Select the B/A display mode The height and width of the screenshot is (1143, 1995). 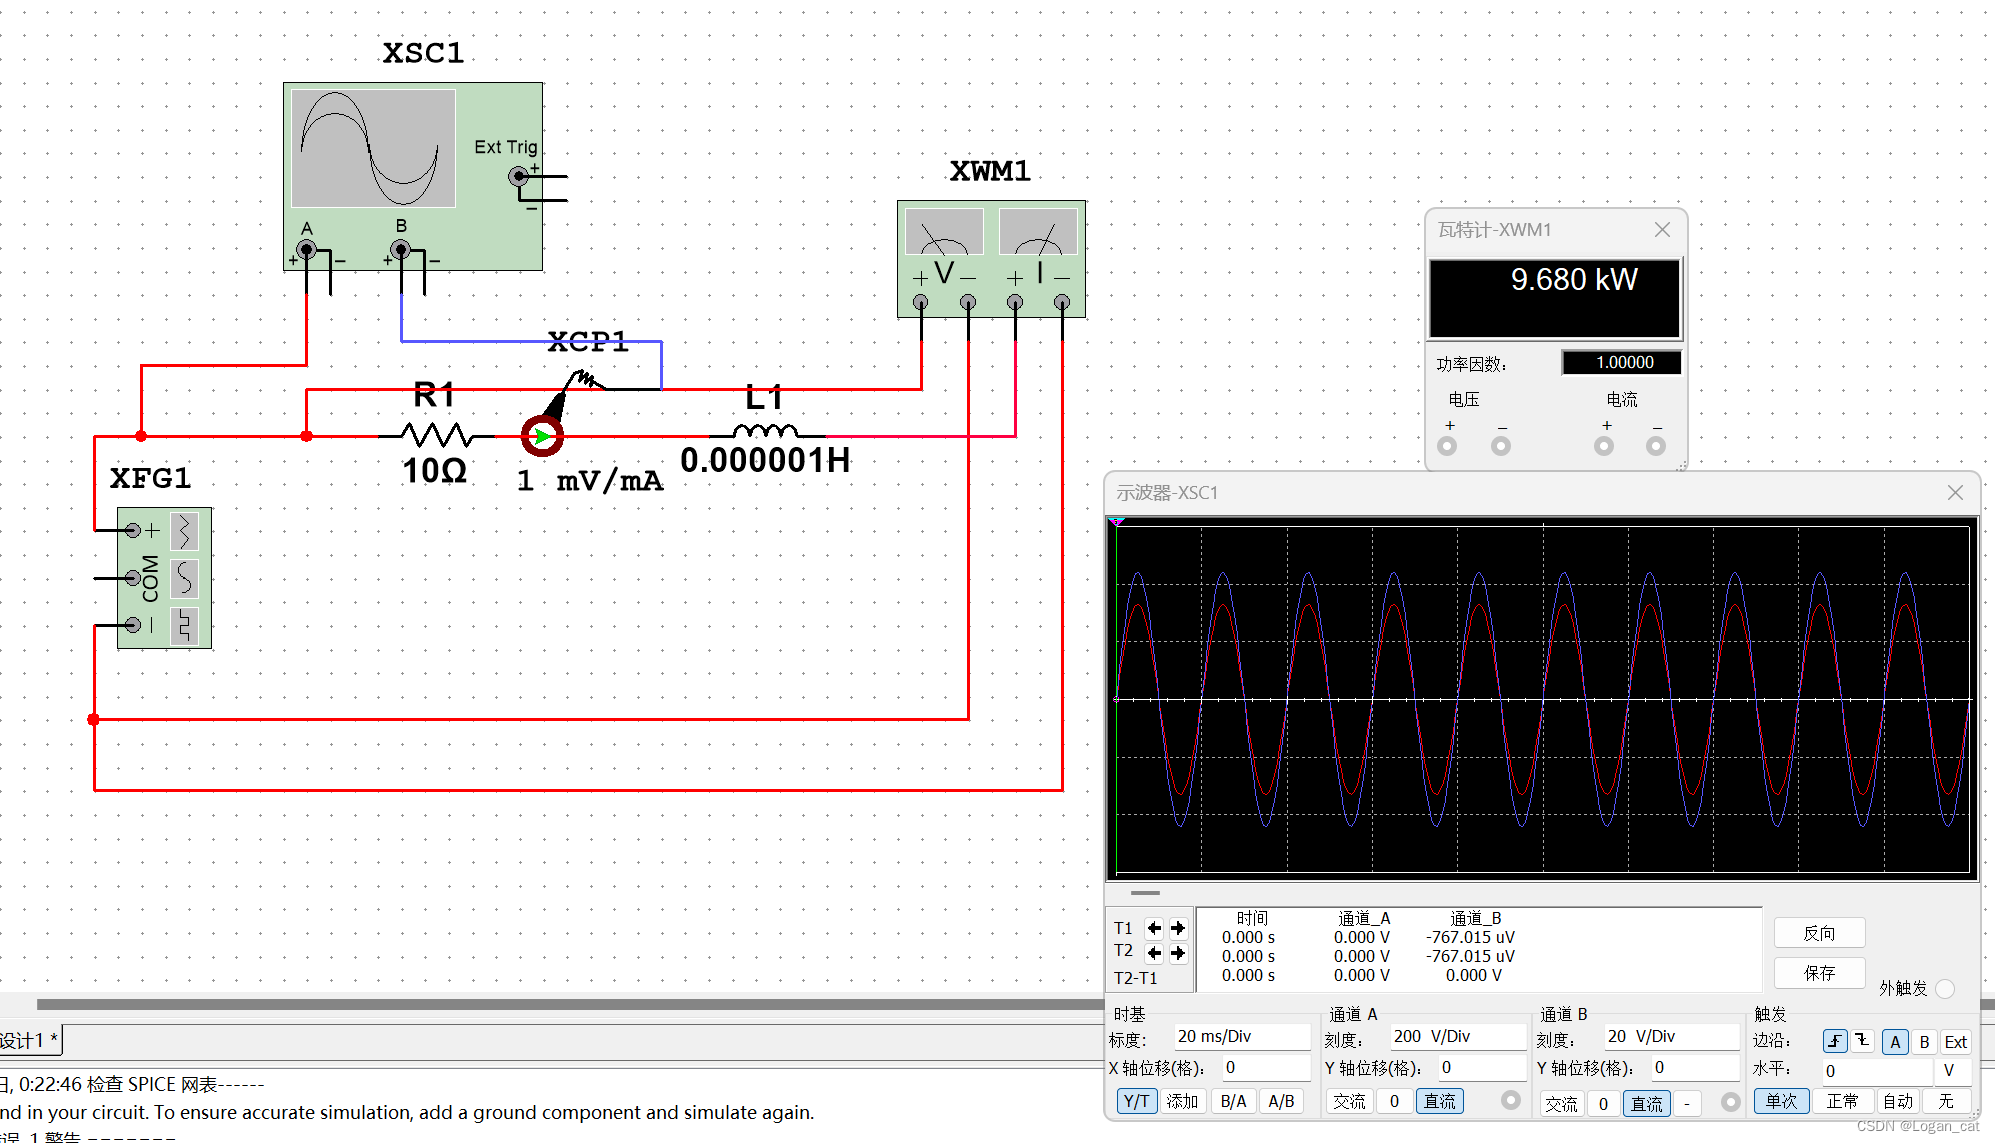click(x=1233, y=1102)
